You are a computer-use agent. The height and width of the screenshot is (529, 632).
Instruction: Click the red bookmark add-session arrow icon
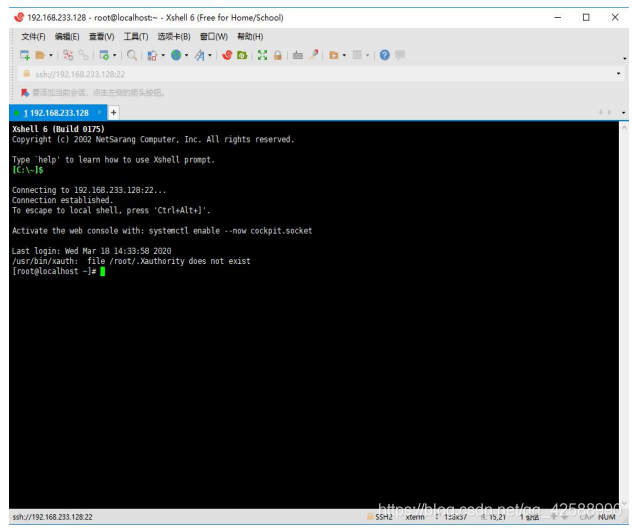[x=25, y=93]
